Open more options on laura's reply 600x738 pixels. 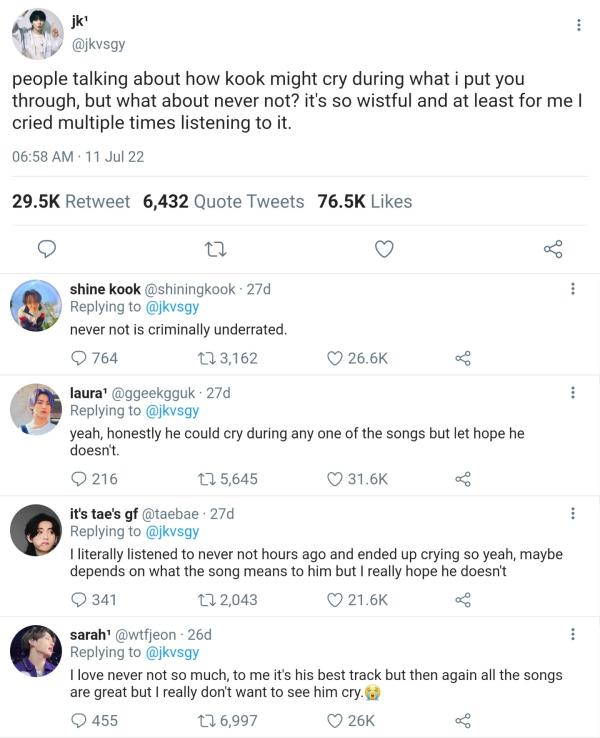point(572,393)
